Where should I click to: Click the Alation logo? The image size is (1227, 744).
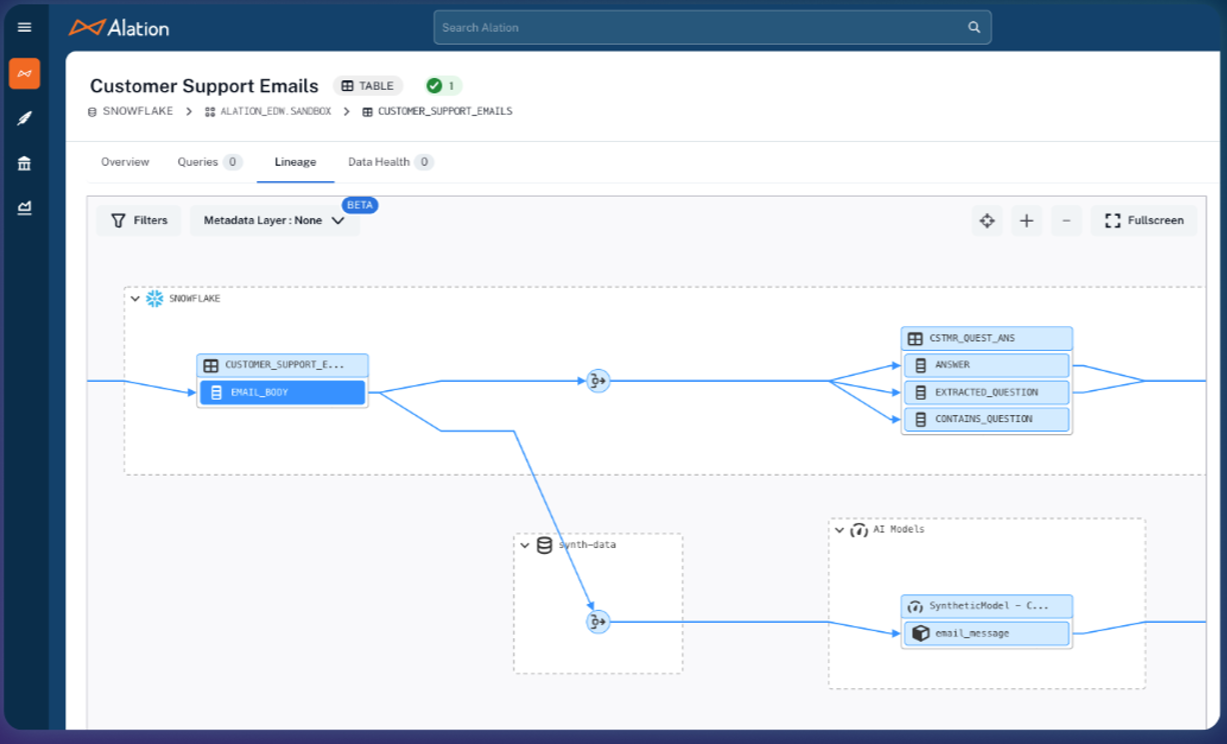click(119, 27)
